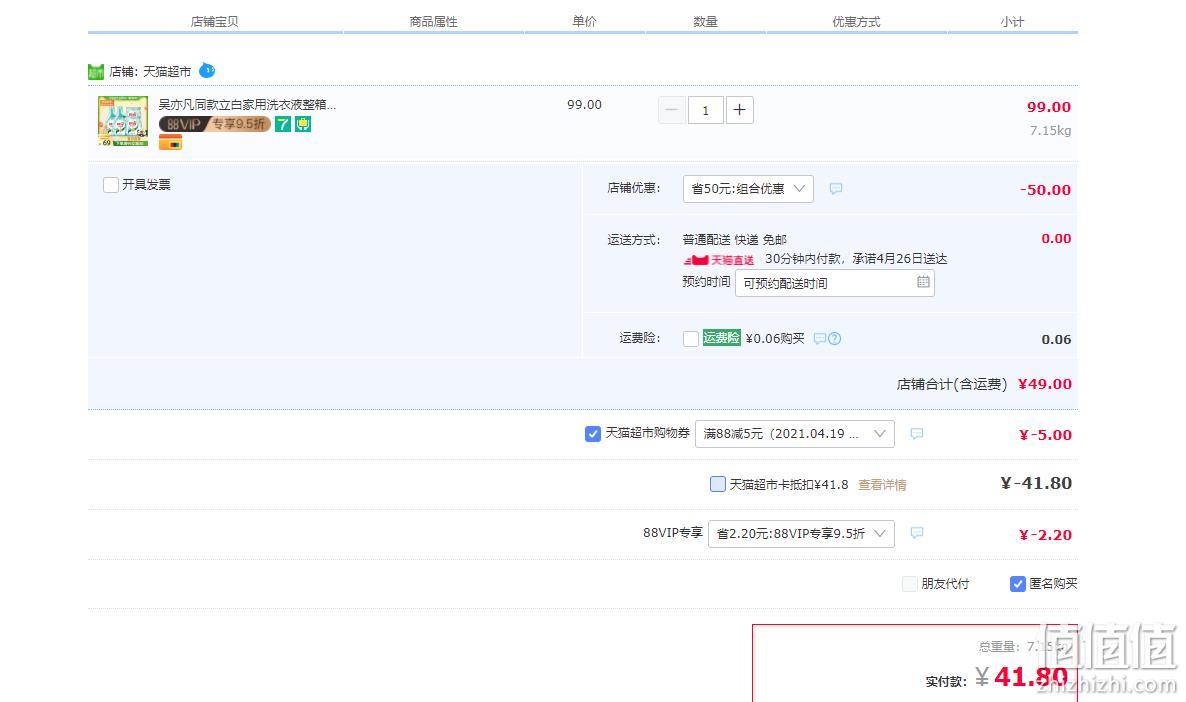This screenshot has width=1186, height=702.
Task: Click the 88VIP 专享9.5折 badge
Action: (215, 124)
